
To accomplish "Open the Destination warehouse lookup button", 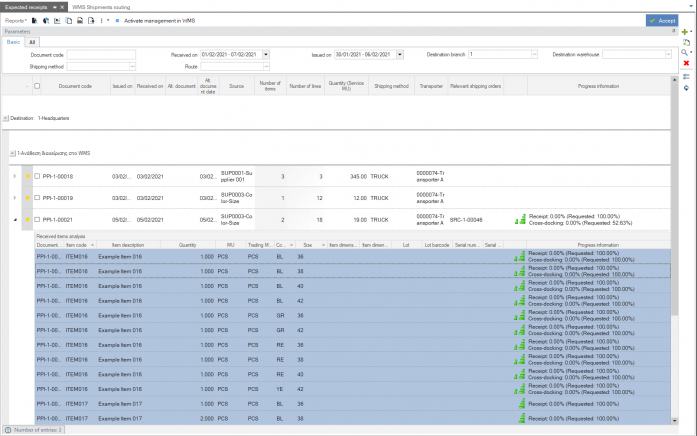I will coord(668,55).
